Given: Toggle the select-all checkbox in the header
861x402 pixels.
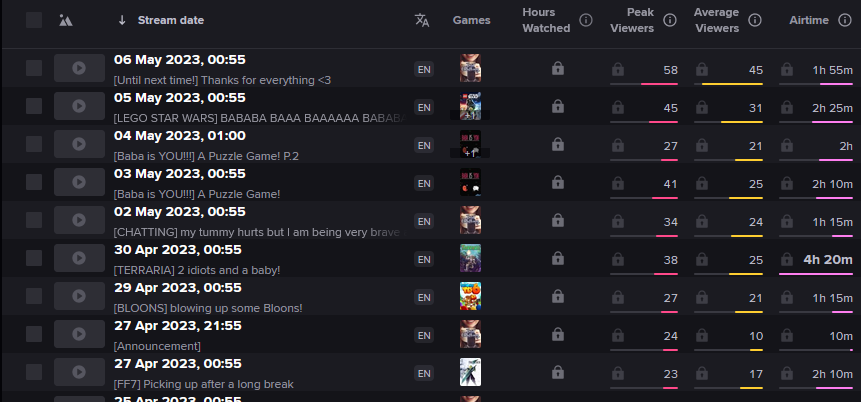Looking at the screenshot, I should (34, 20).
